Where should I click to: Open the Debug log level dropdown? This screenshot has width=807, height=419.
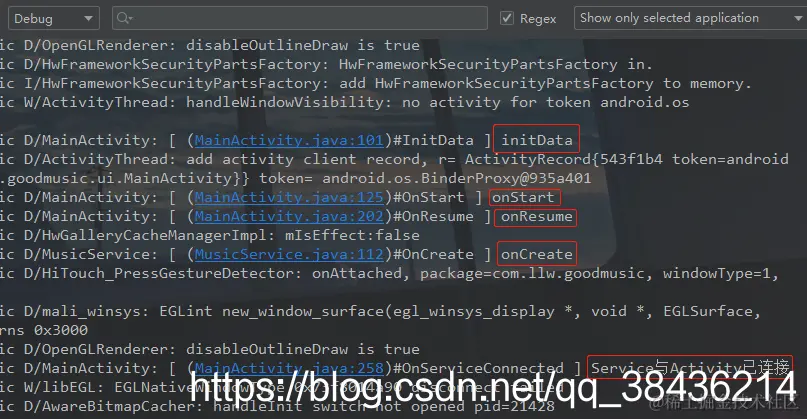pos(54,19)
